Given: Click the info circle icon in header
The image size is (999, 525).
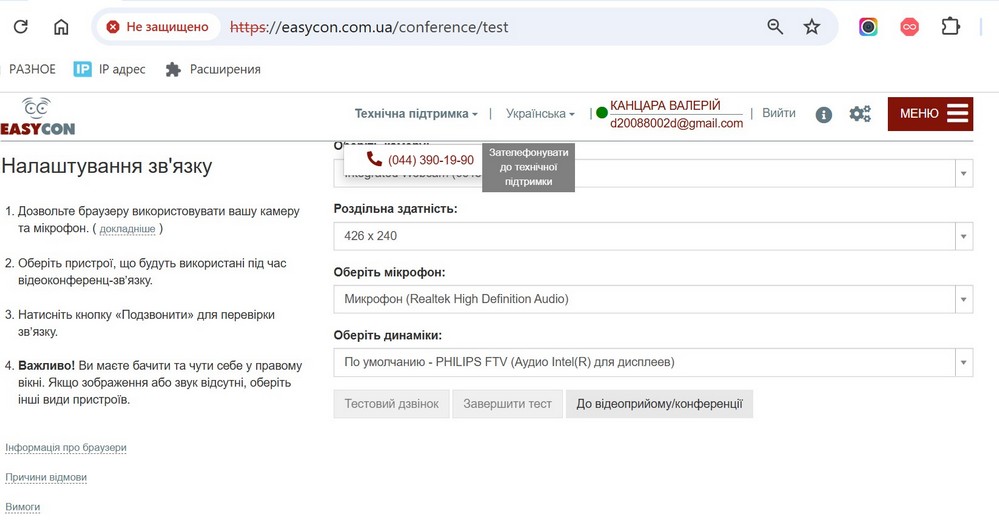Looking at the screenshot, I should click(824, 114).
